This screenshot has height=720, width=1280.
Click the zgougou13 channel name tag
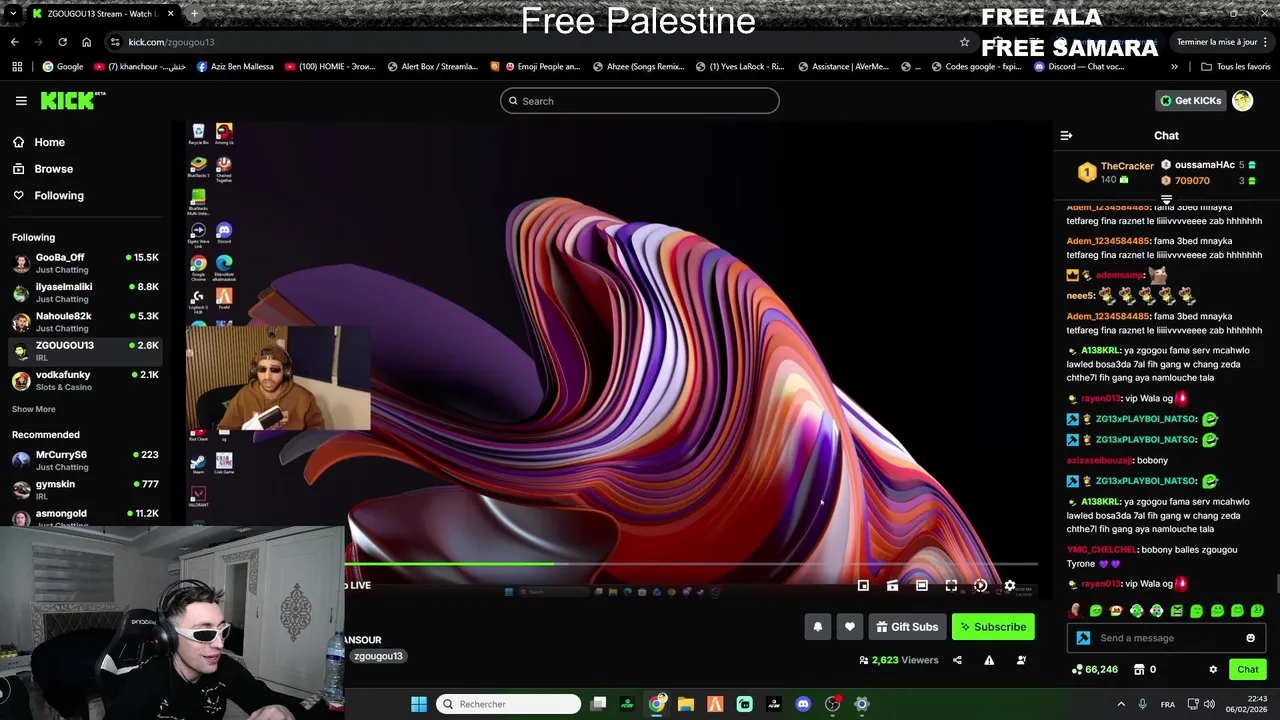(378, 656)
